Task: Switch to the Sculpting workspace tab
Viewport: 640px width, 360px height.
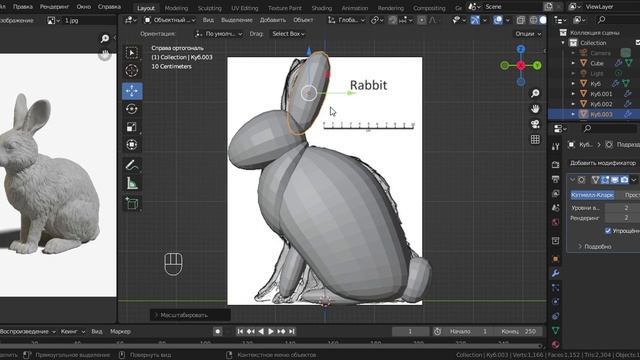Action: click(x=209, y=8)
